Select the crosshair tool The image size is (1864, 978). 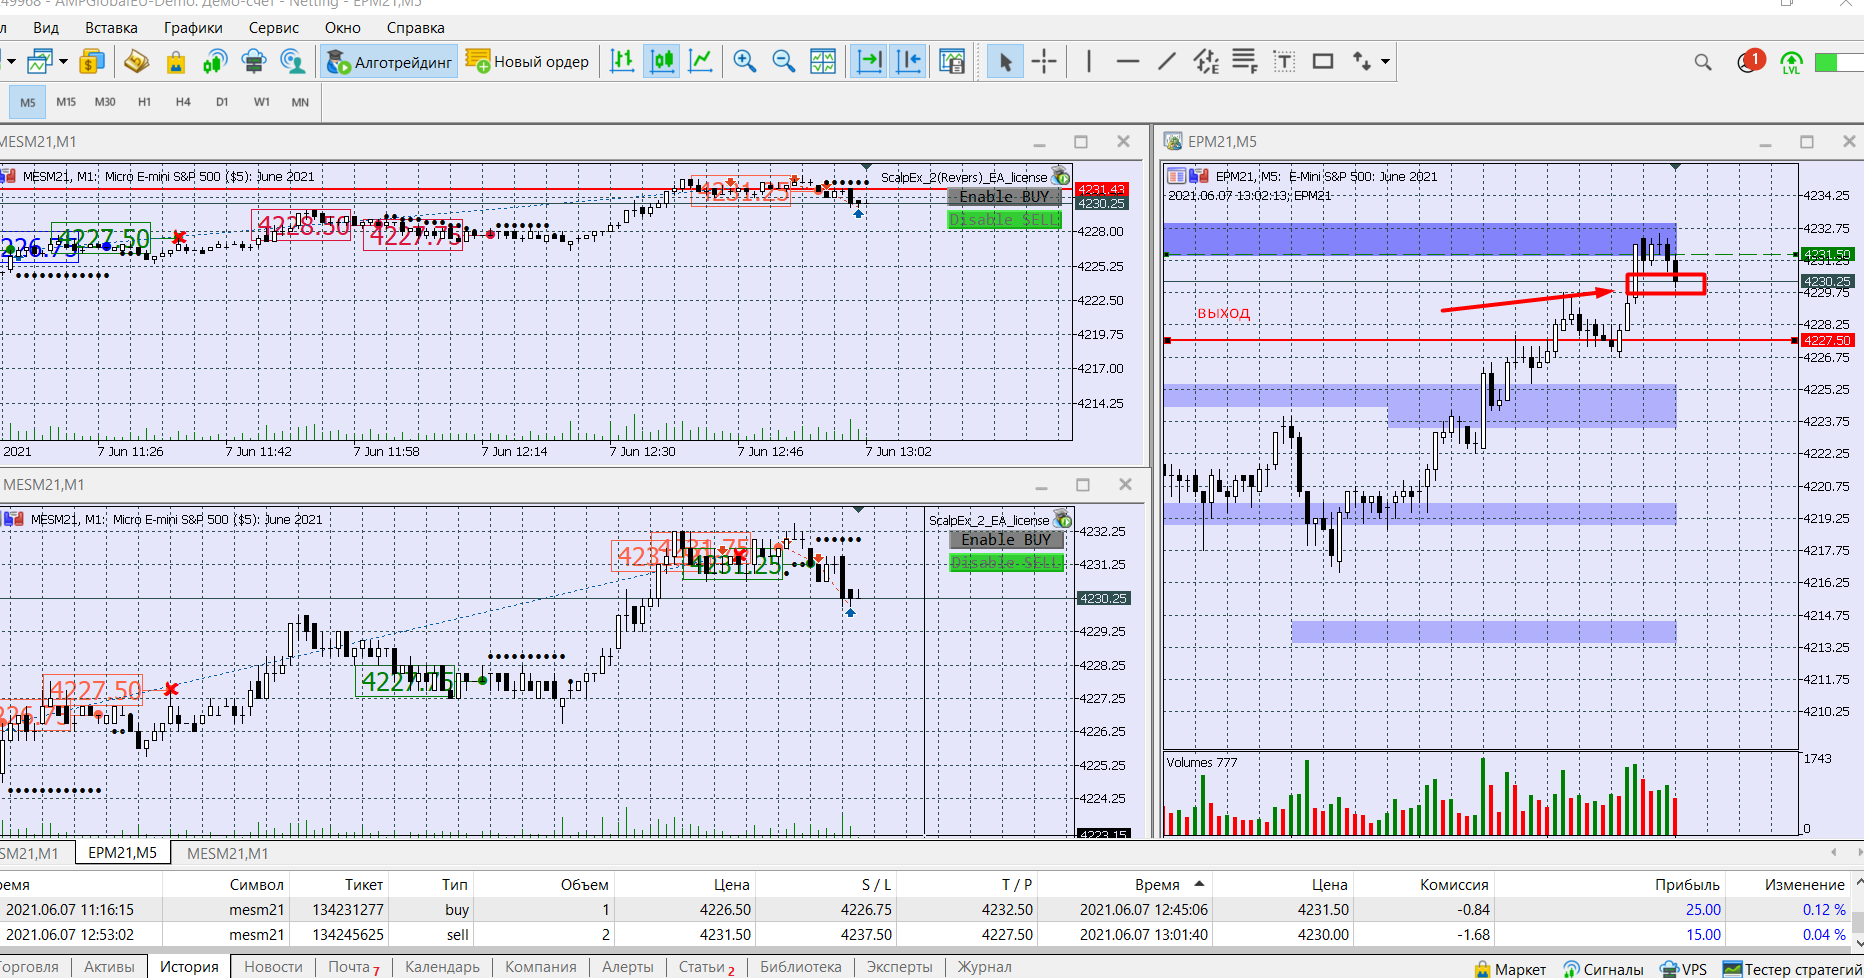(x=1044, y=62)
